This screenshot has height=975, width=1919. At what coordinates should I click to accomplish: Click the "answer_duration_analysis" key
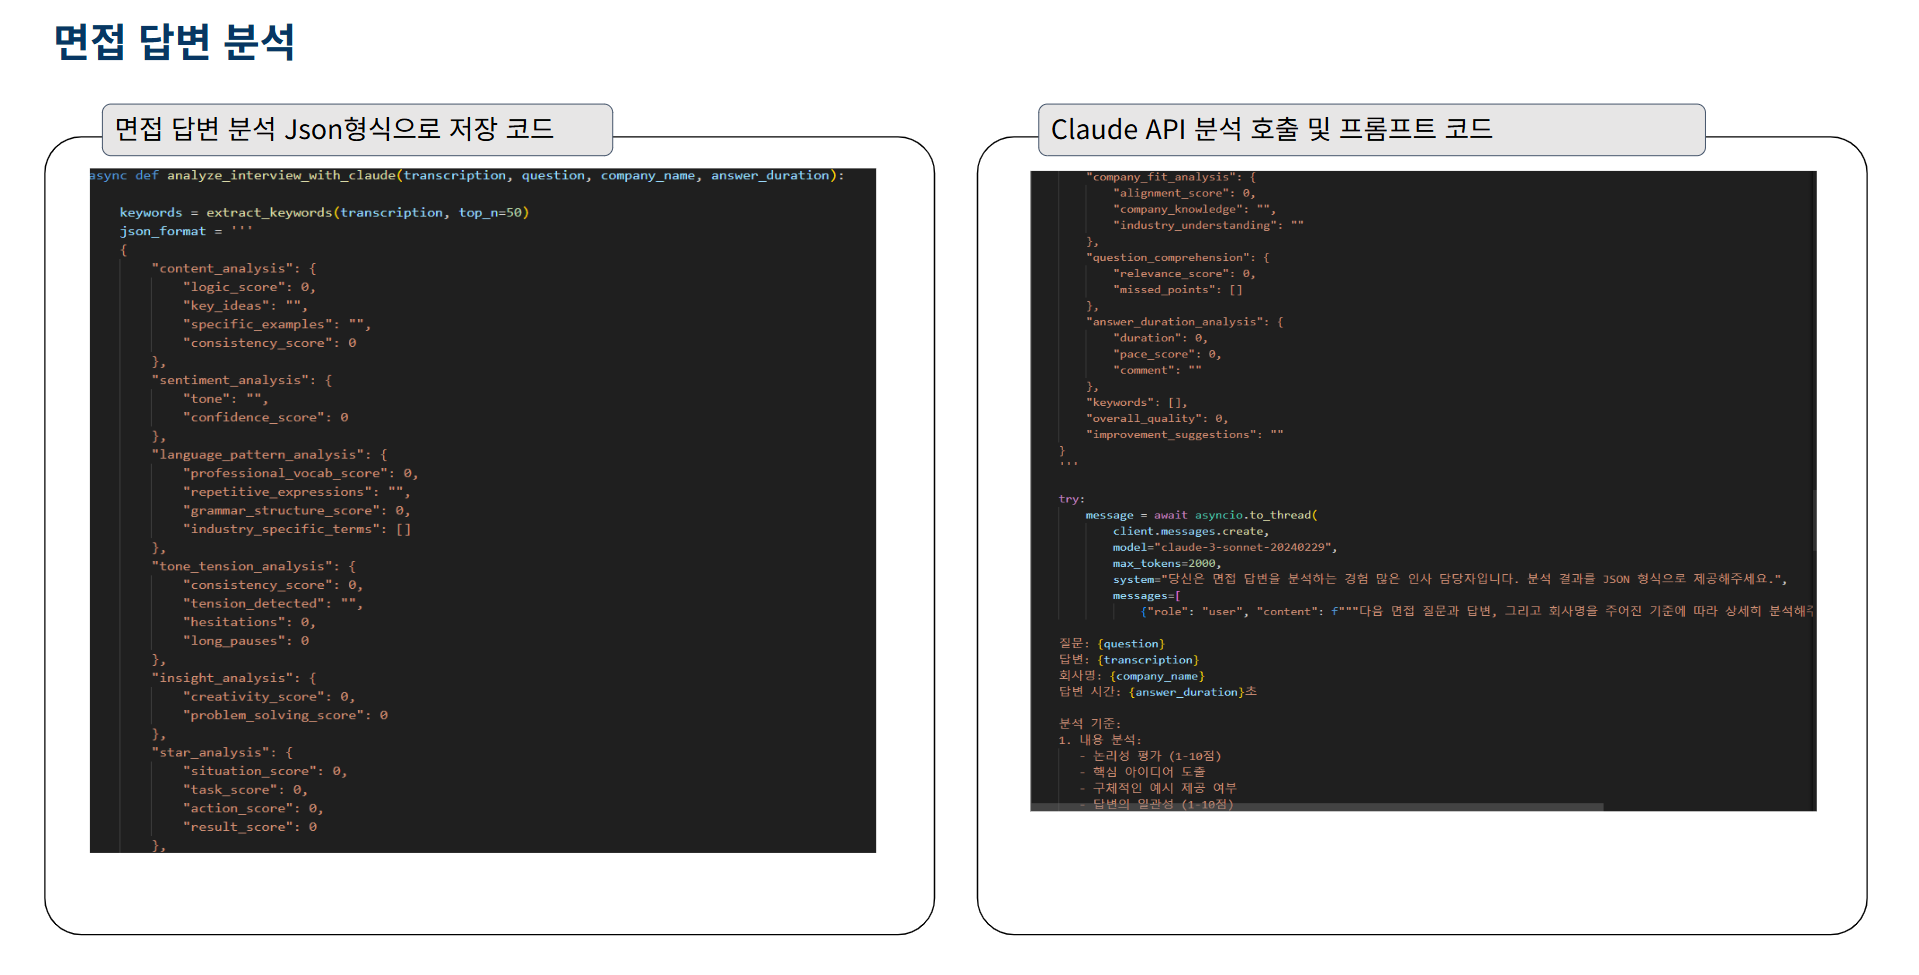[1177, 322]
